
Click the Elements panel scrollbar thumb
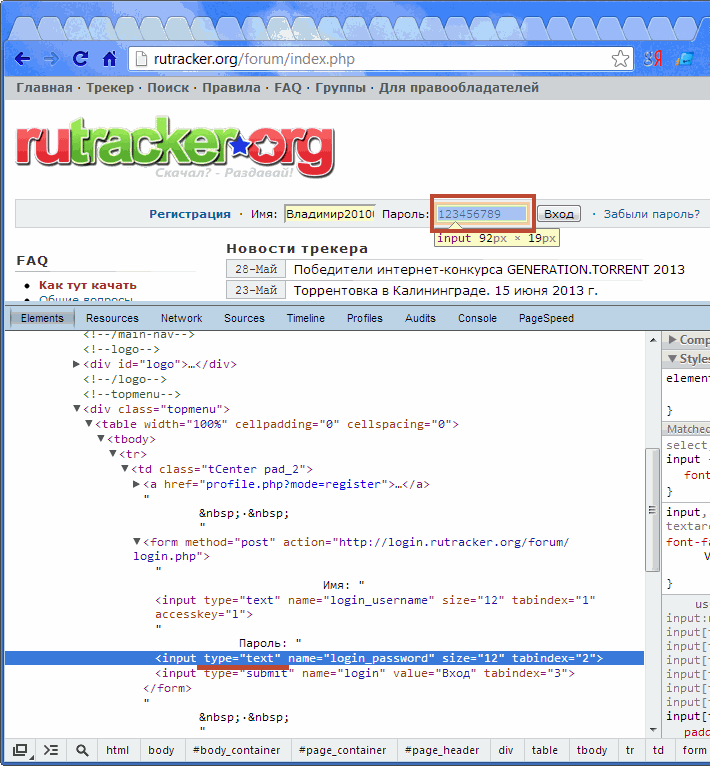[652, 510]
